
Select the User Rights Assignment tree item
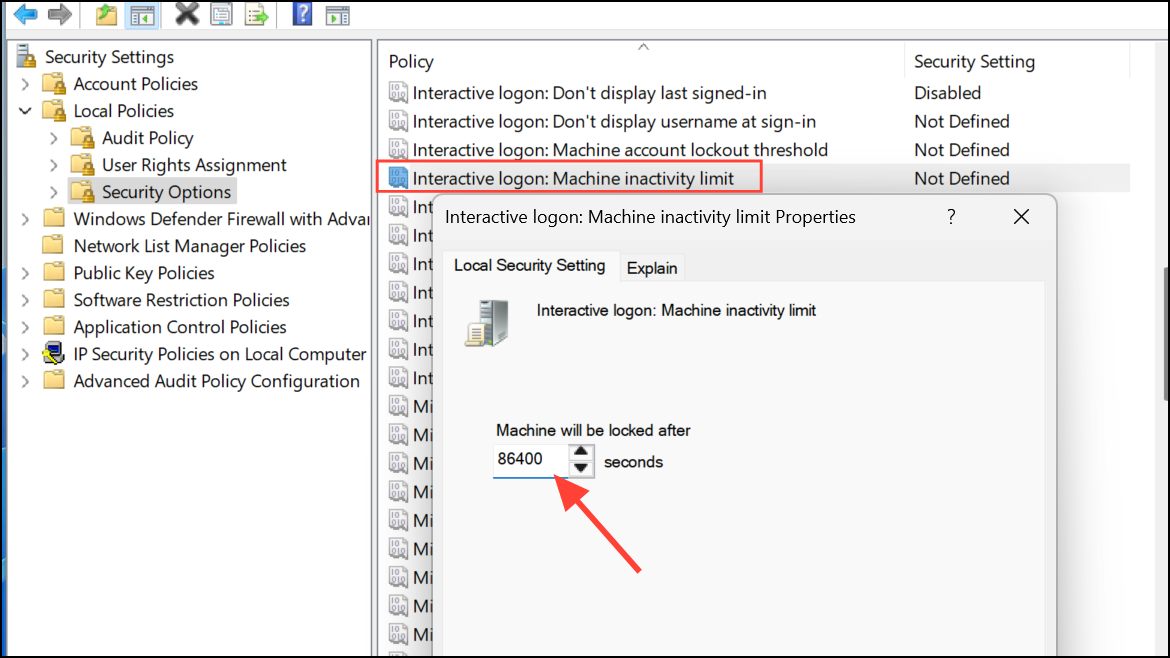(x=194, y=165)
